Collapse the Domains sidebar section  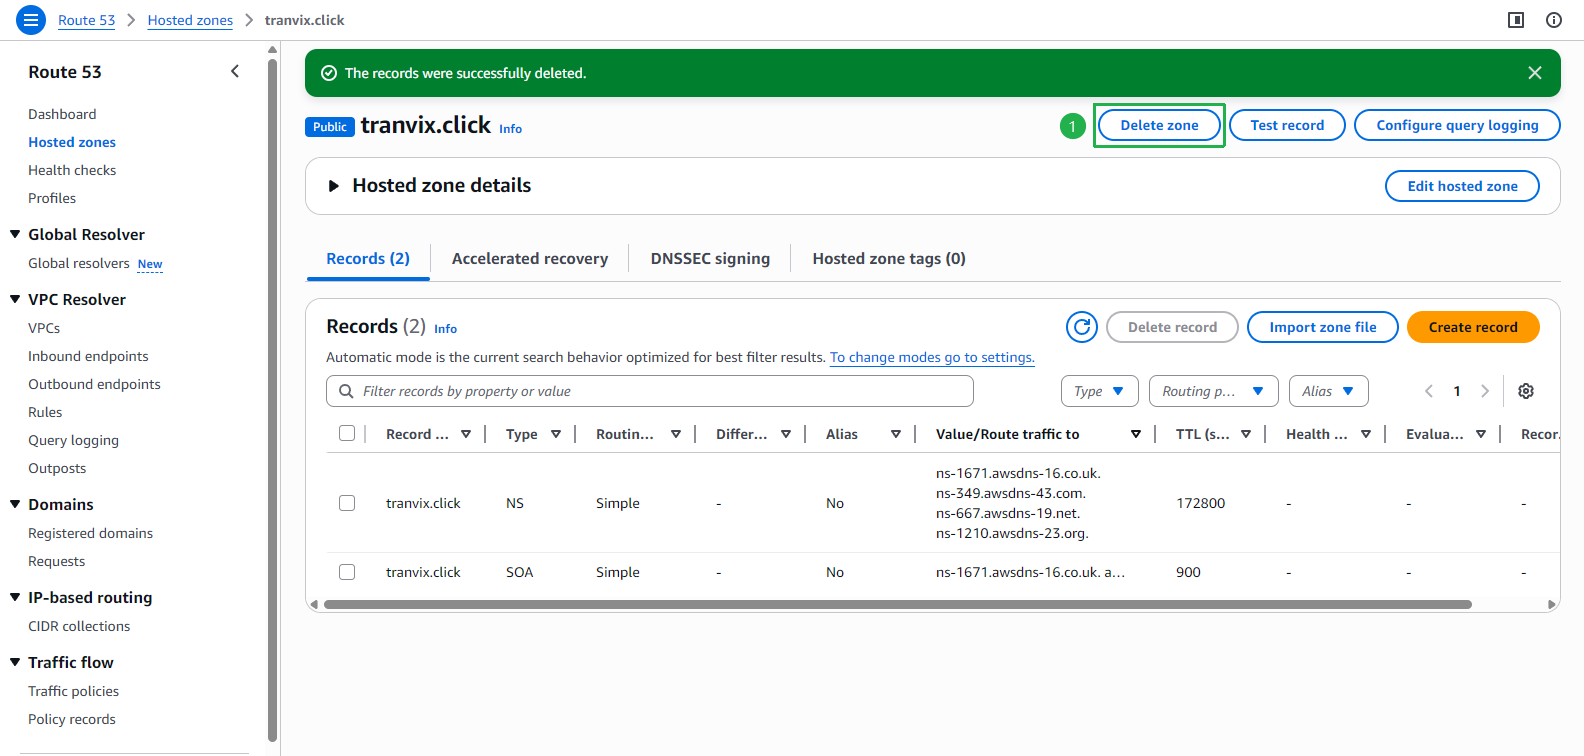click(15, 504)
